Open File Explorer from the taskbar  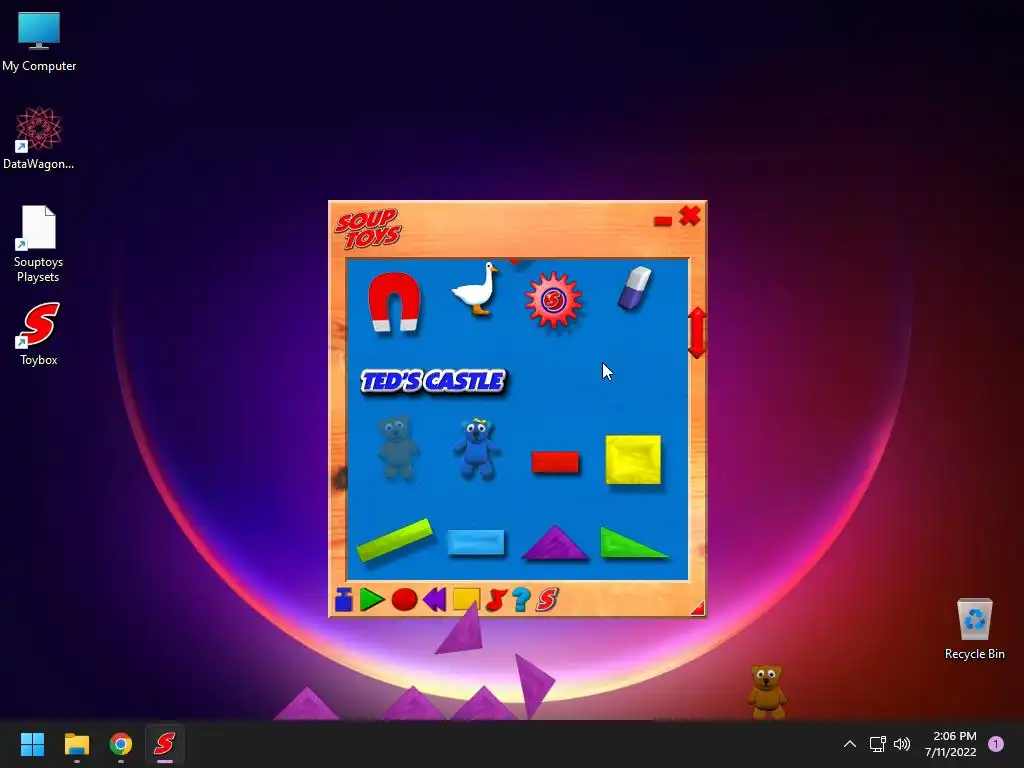coord(76,744)
